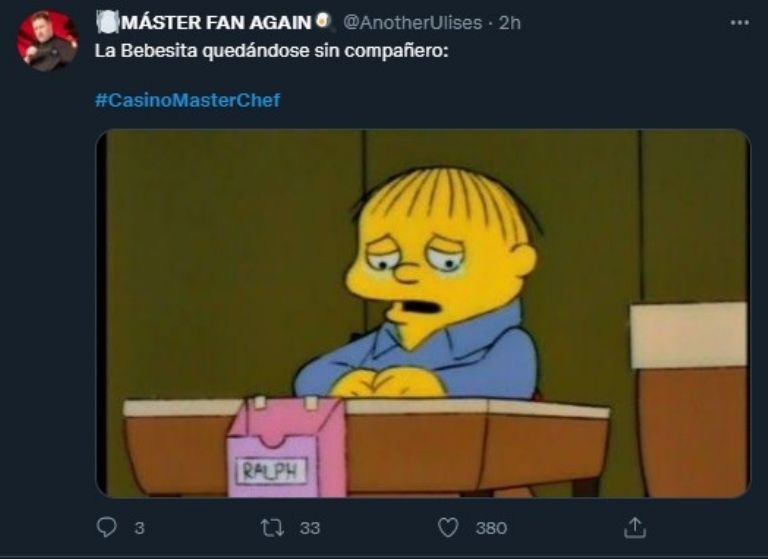Click the like count 380
This screenshot has width=768, height=559.
[491, 528]
